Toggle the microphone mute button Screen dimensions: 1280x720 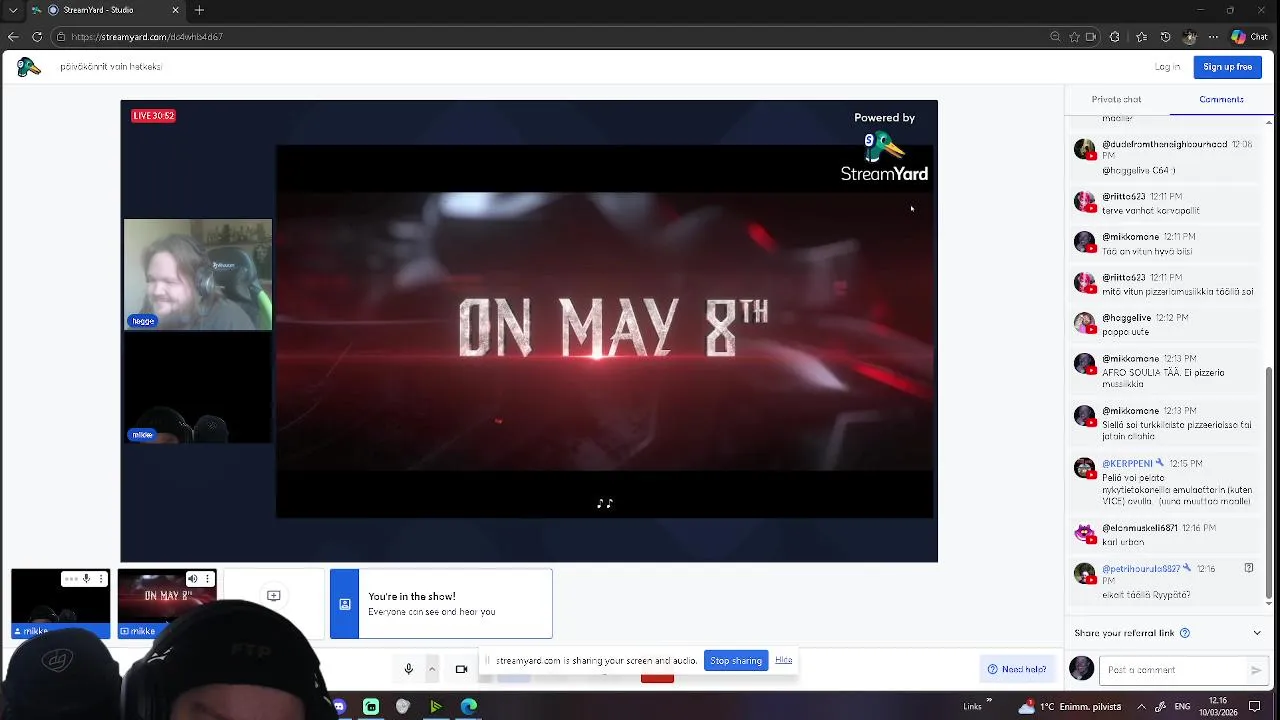(x=408, y=669)
